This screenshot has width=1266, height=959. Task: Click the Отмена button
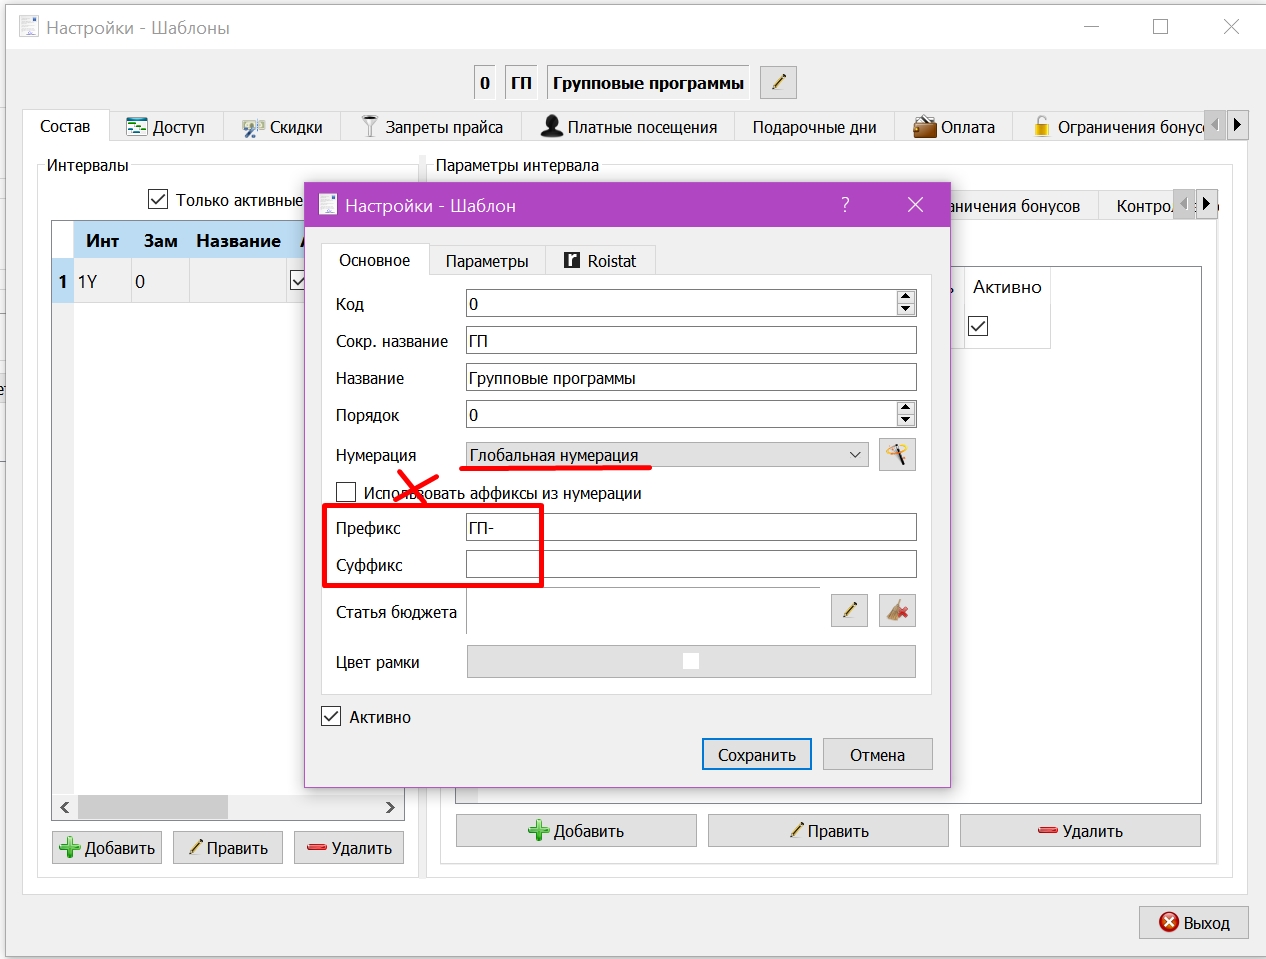(878, 755)
